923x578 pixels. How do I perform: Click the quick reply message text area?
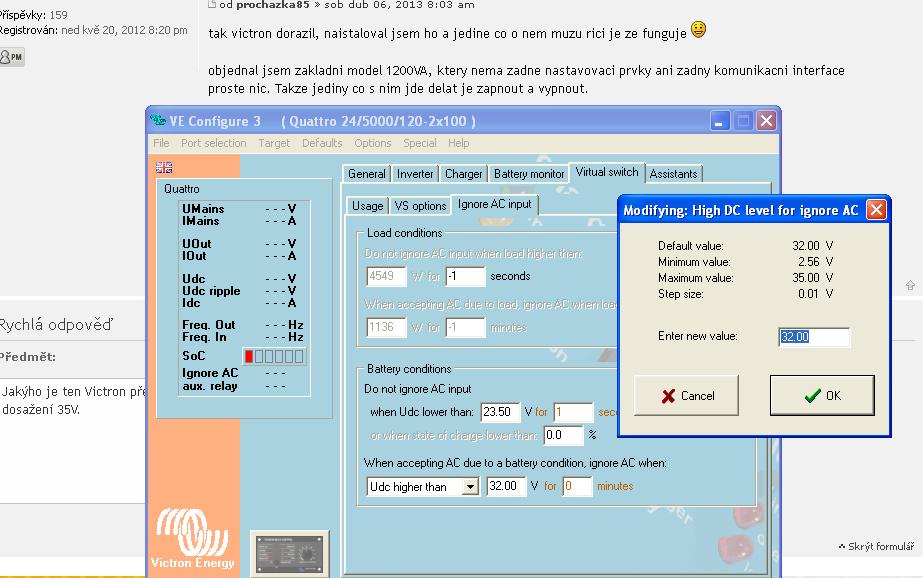[72, 441]
